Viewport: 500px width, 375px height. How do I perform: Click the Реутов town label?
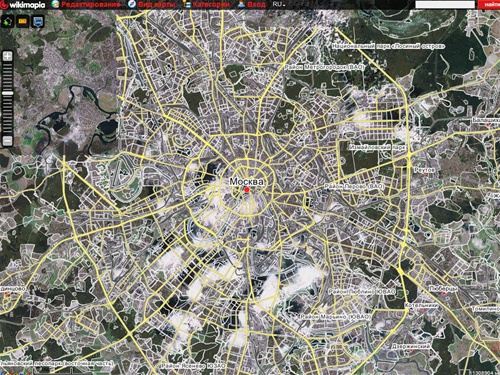pyautogui.click(x=424, y=170)
